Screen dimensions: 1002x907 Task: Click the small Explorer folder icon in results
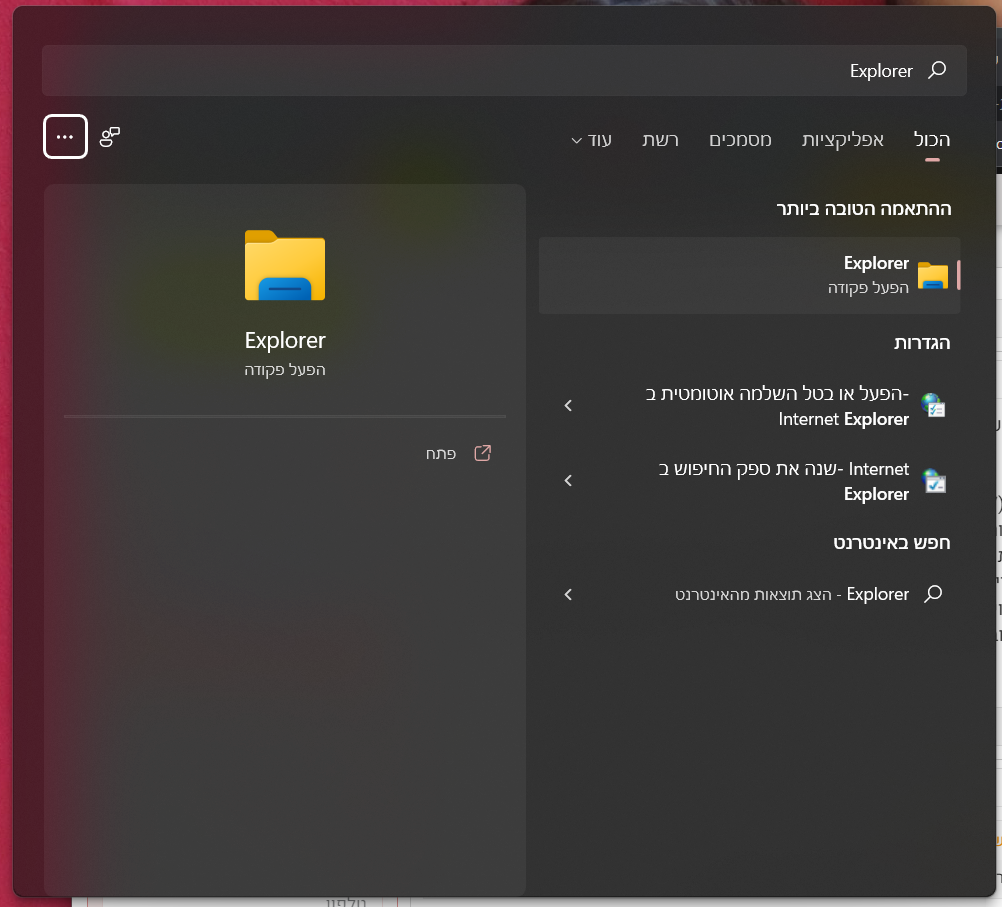(x=932, y=275)
